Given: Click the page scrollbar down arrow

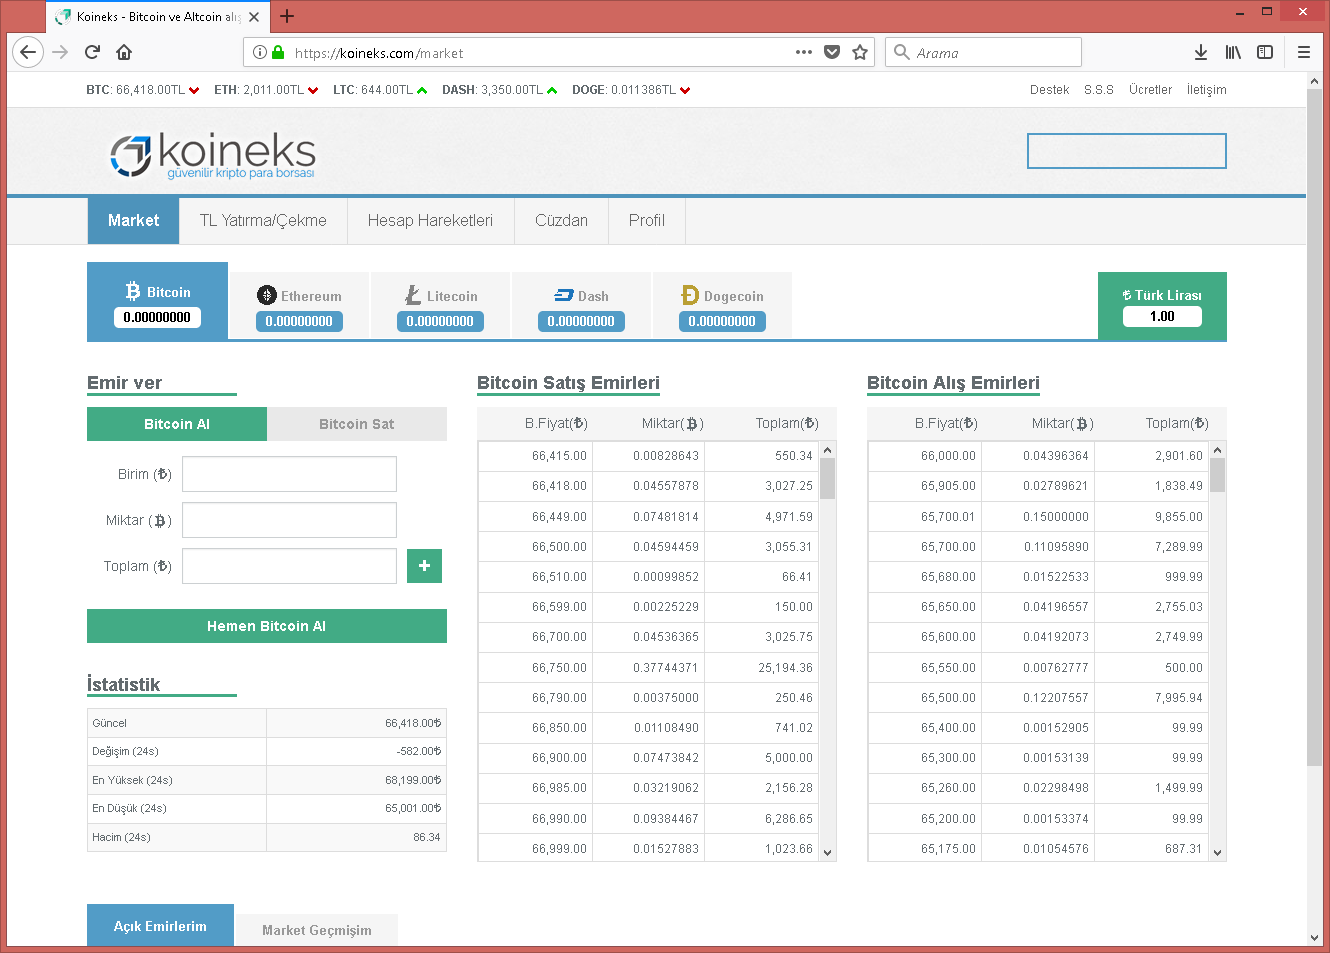Looking at the screenshot, I should pos(1314,938).
